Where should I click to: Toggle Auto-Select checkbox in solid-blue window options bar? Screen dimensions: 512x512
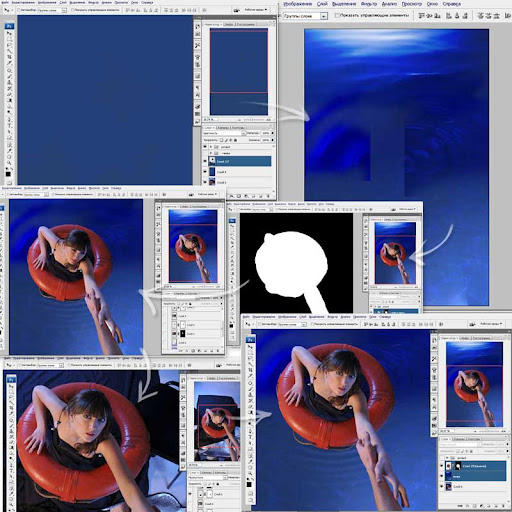[19, 10]
